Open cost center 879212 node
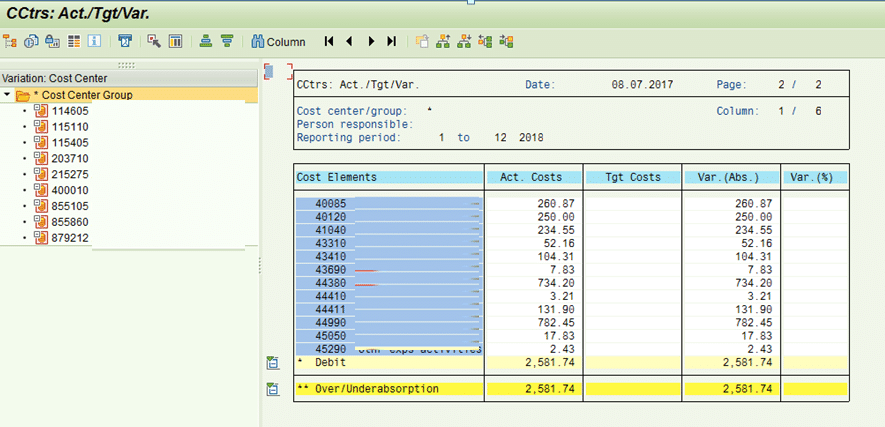 point(70,238)
